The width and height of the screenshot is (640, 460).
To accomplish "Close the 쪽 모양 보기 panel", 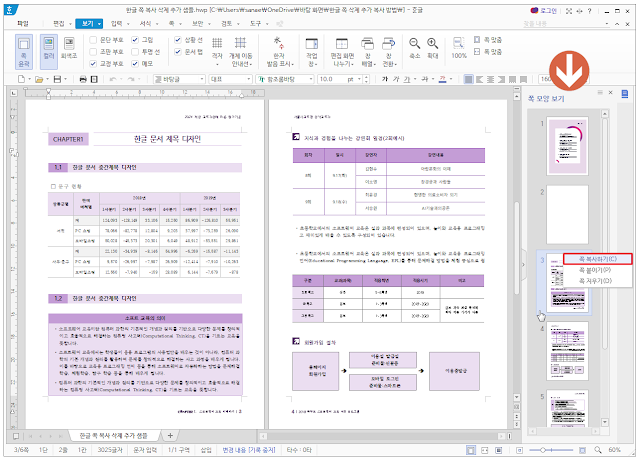I will click(x=611, y=93).
